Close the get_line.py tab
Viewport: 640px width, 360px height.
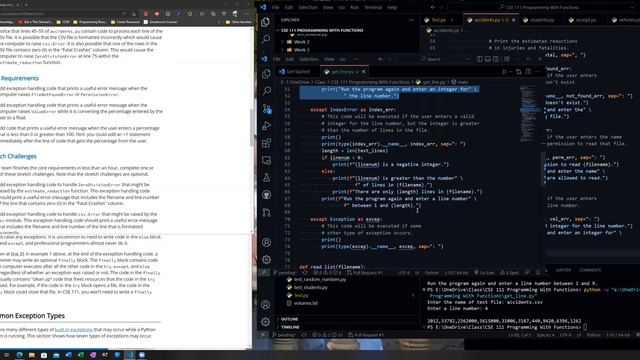[363, 72]
